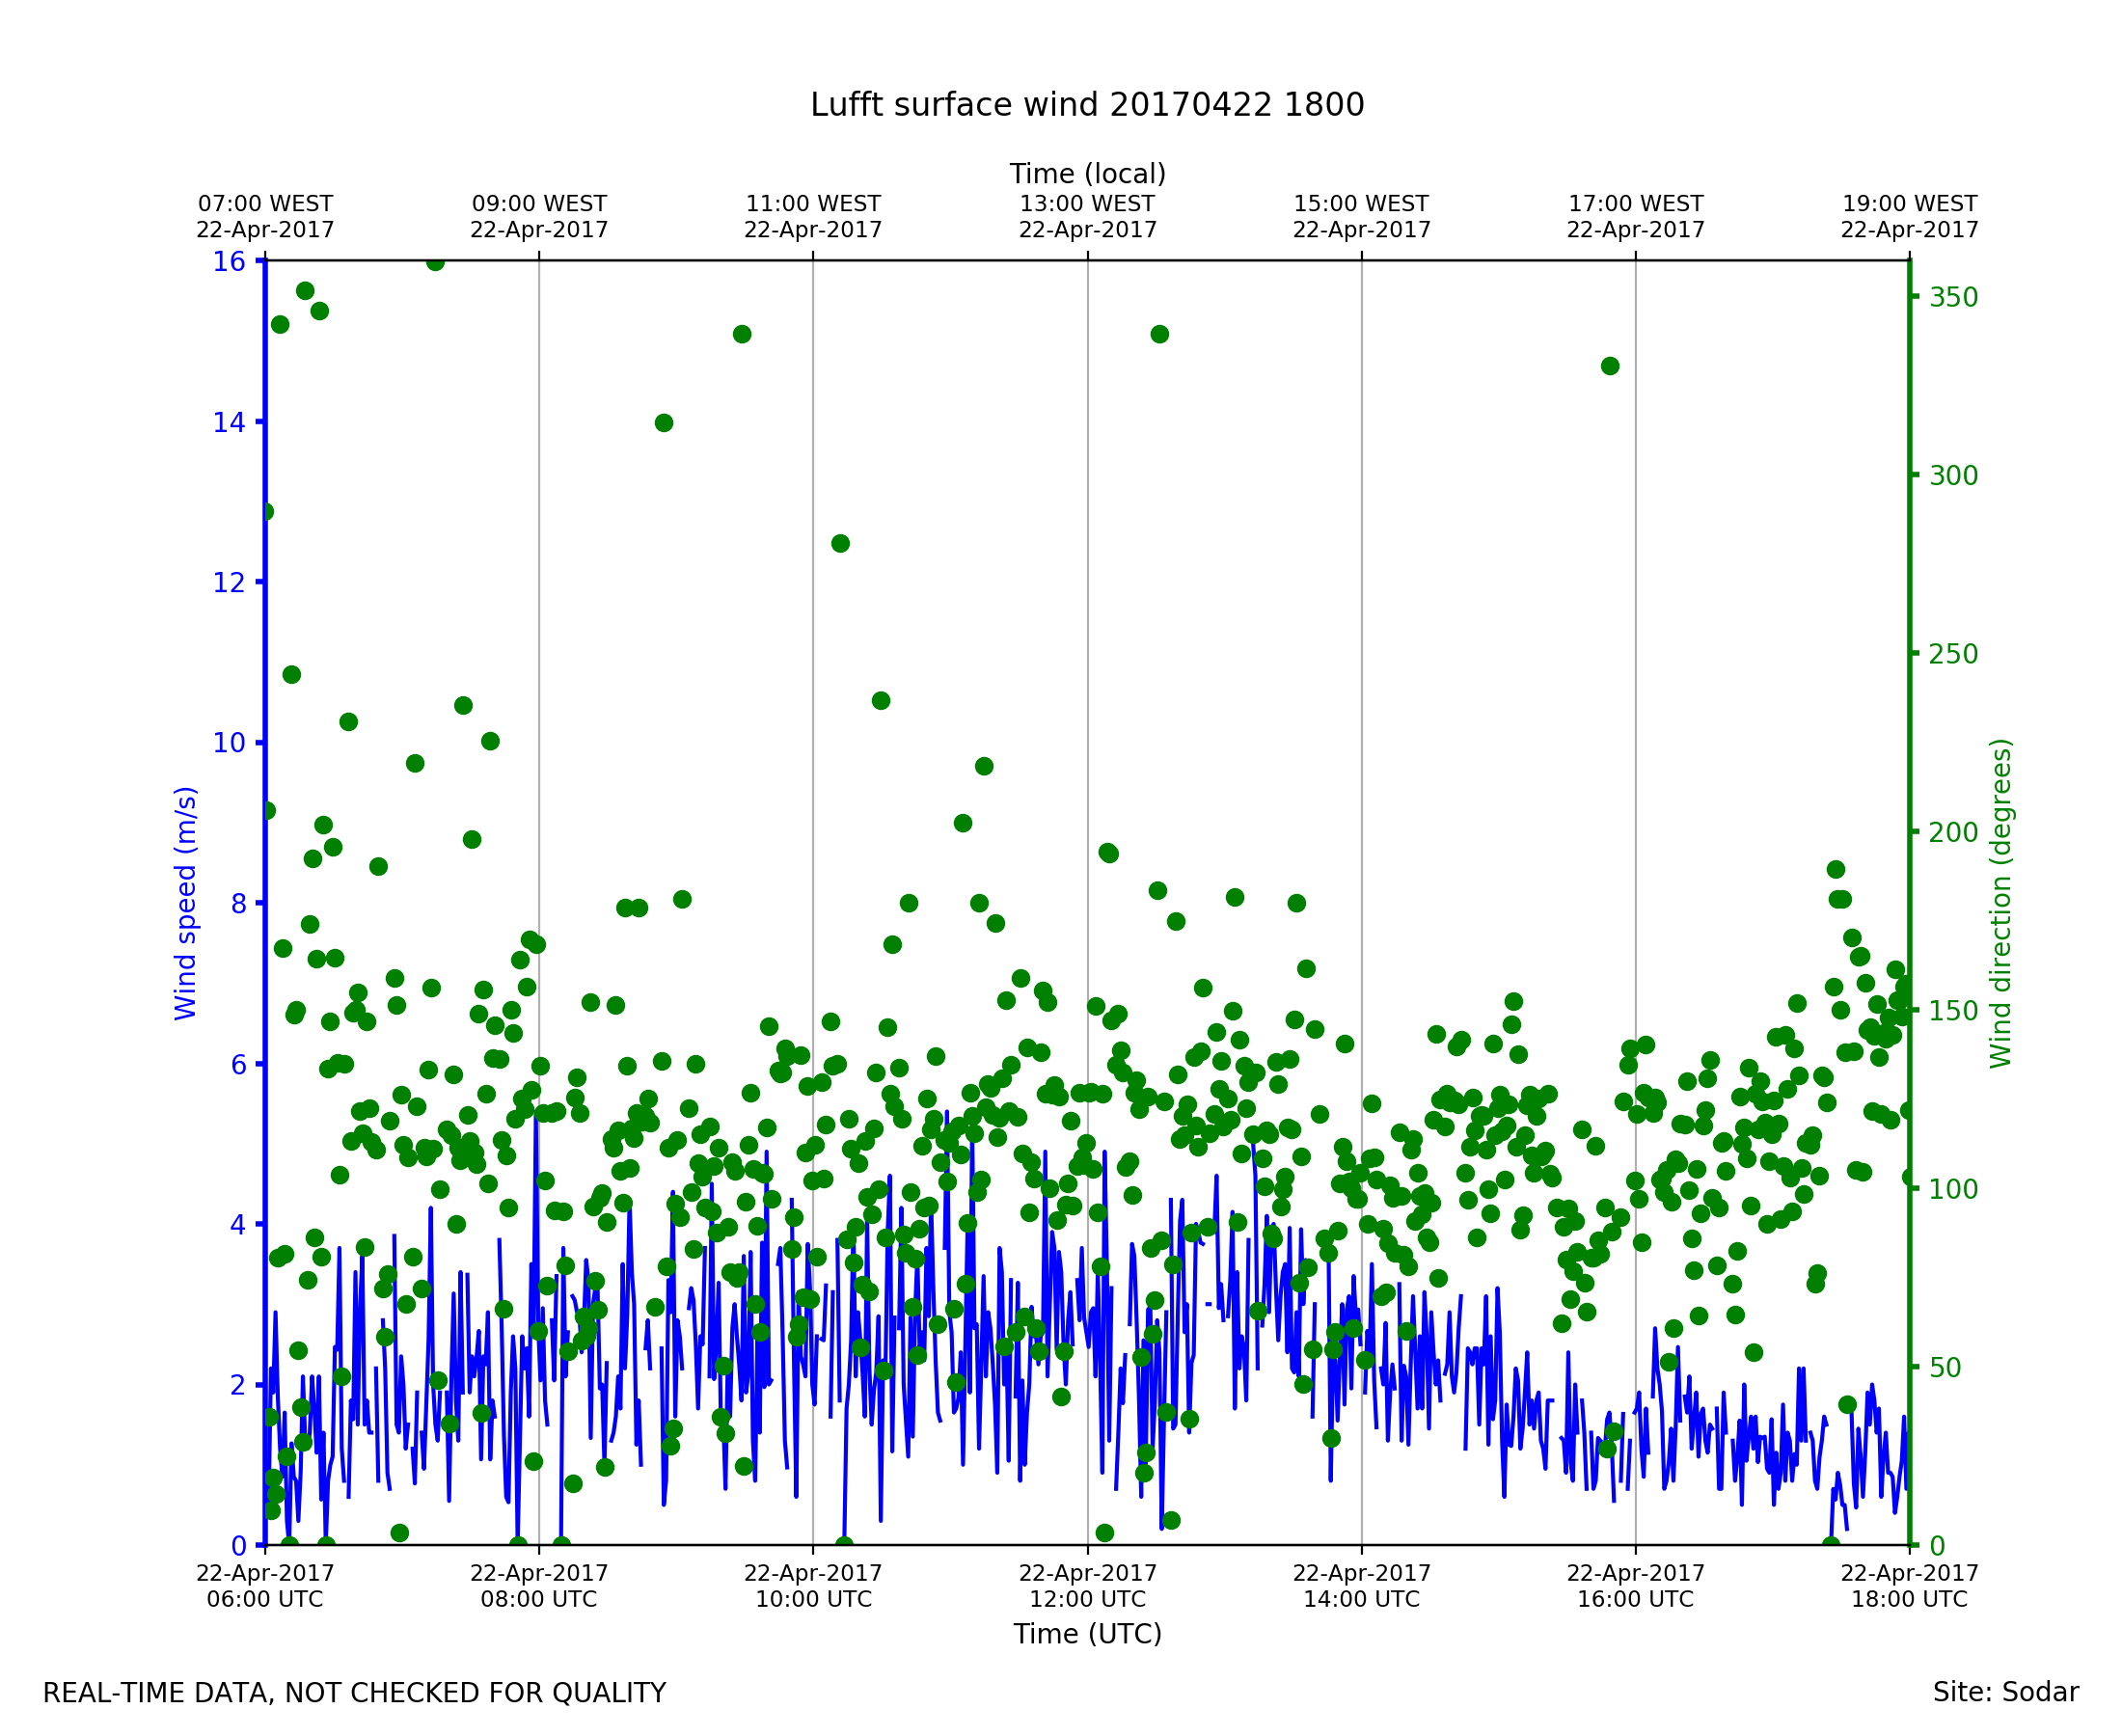Click the blue '16' wind speed tick
The width and height of the screenshot is (2122, 1736).
click(229, 262)
